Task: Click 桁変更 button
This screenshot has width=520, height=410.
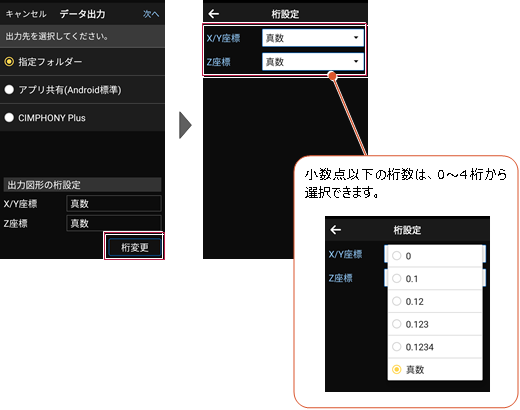Action: click(x=135, y=247)
